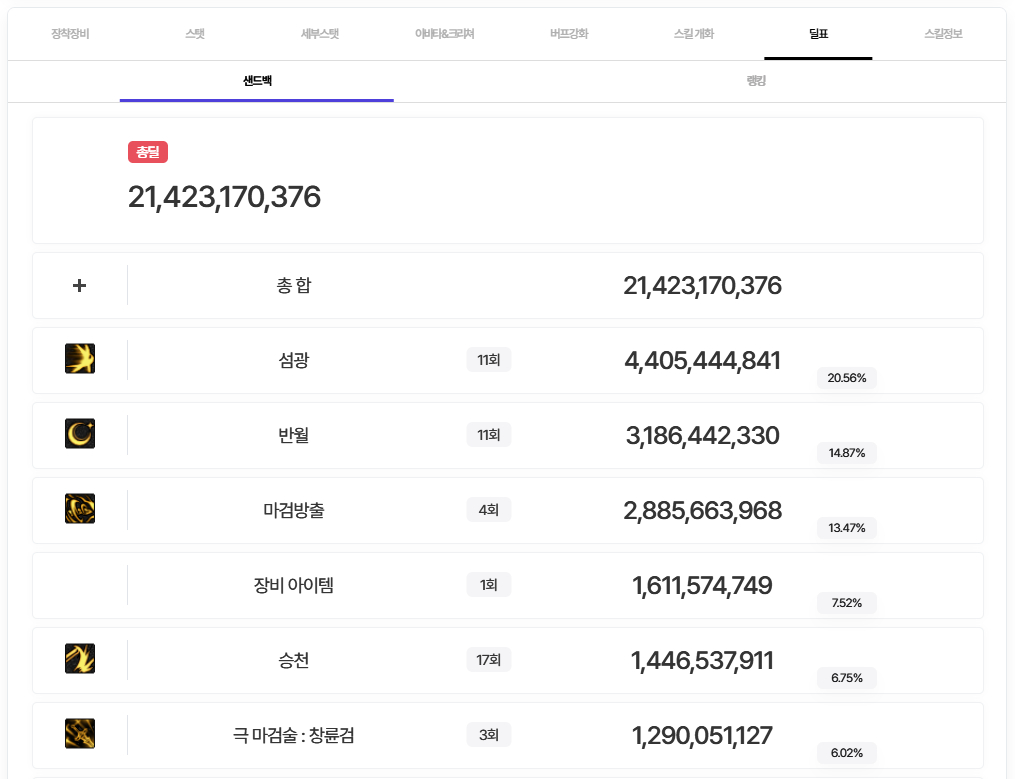
Task: Select the 샌드백 sub-tab
Action: (x=257, y=81)
